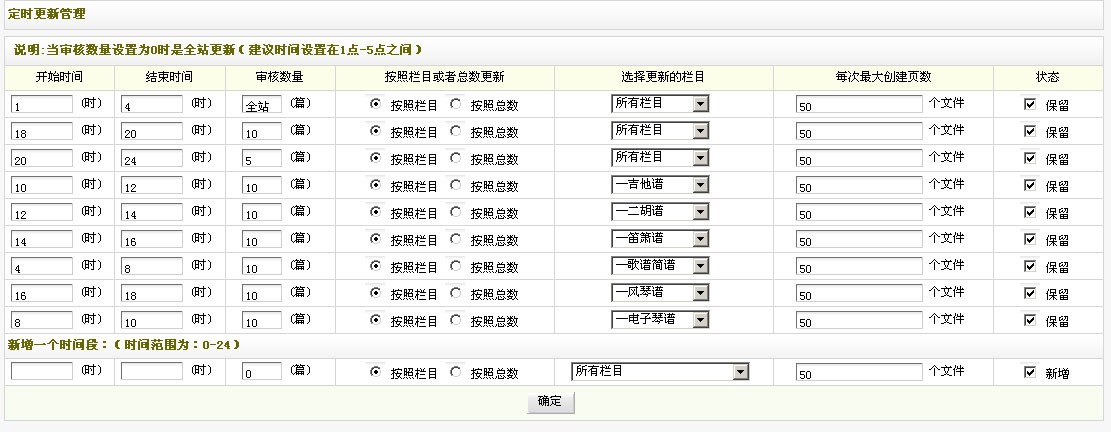1111x432 pixels.
Task: Toggle 保留 checkbox for the 一歌谱简谱 row
Action: coord(1030,266)
